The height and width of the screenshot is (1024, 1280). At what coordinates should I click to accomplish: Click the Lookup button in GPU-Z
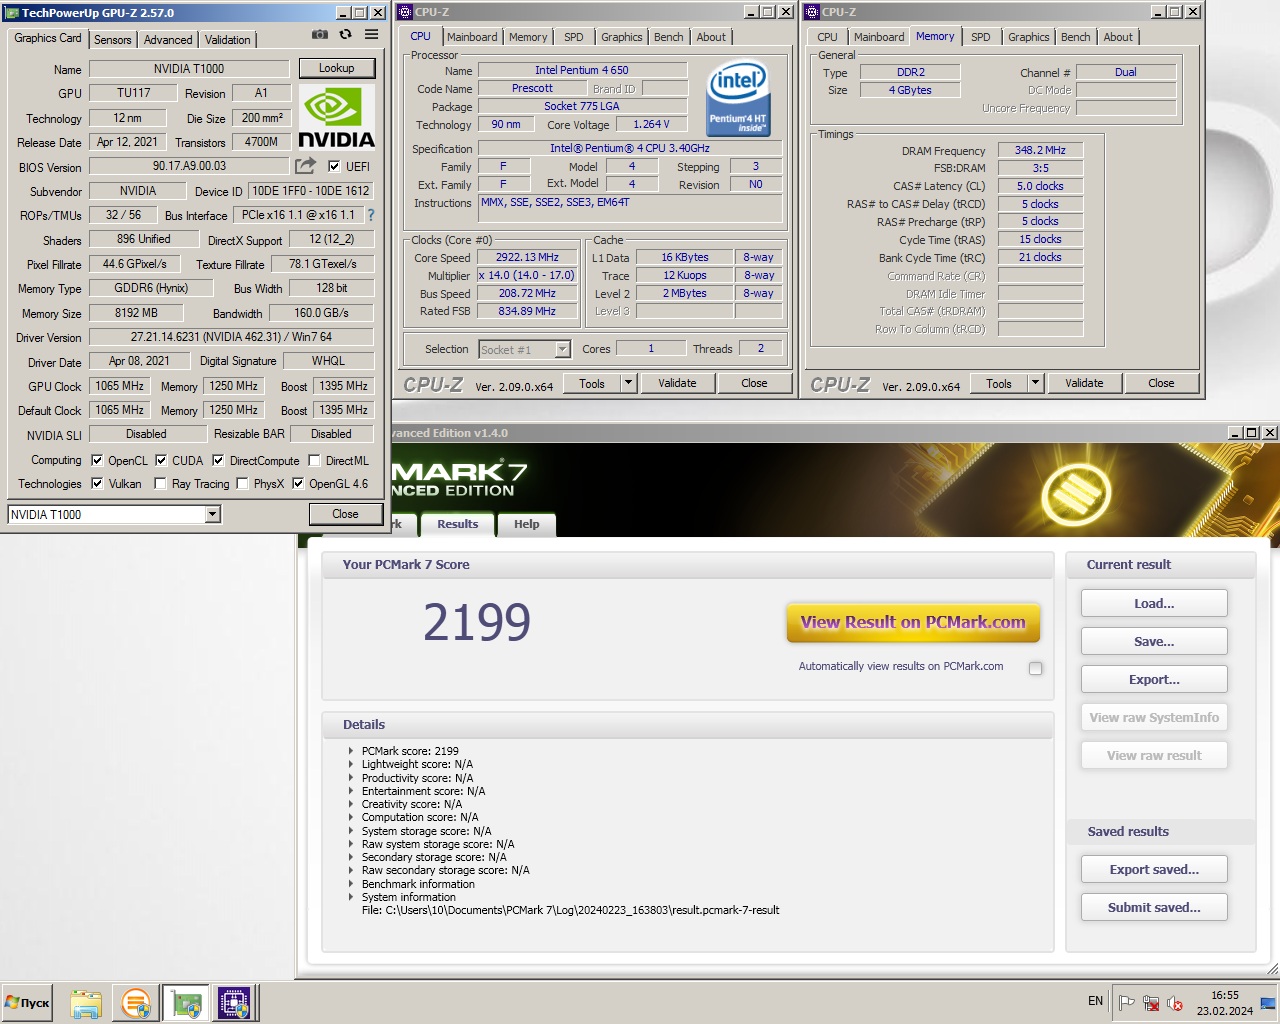[337, 68]
